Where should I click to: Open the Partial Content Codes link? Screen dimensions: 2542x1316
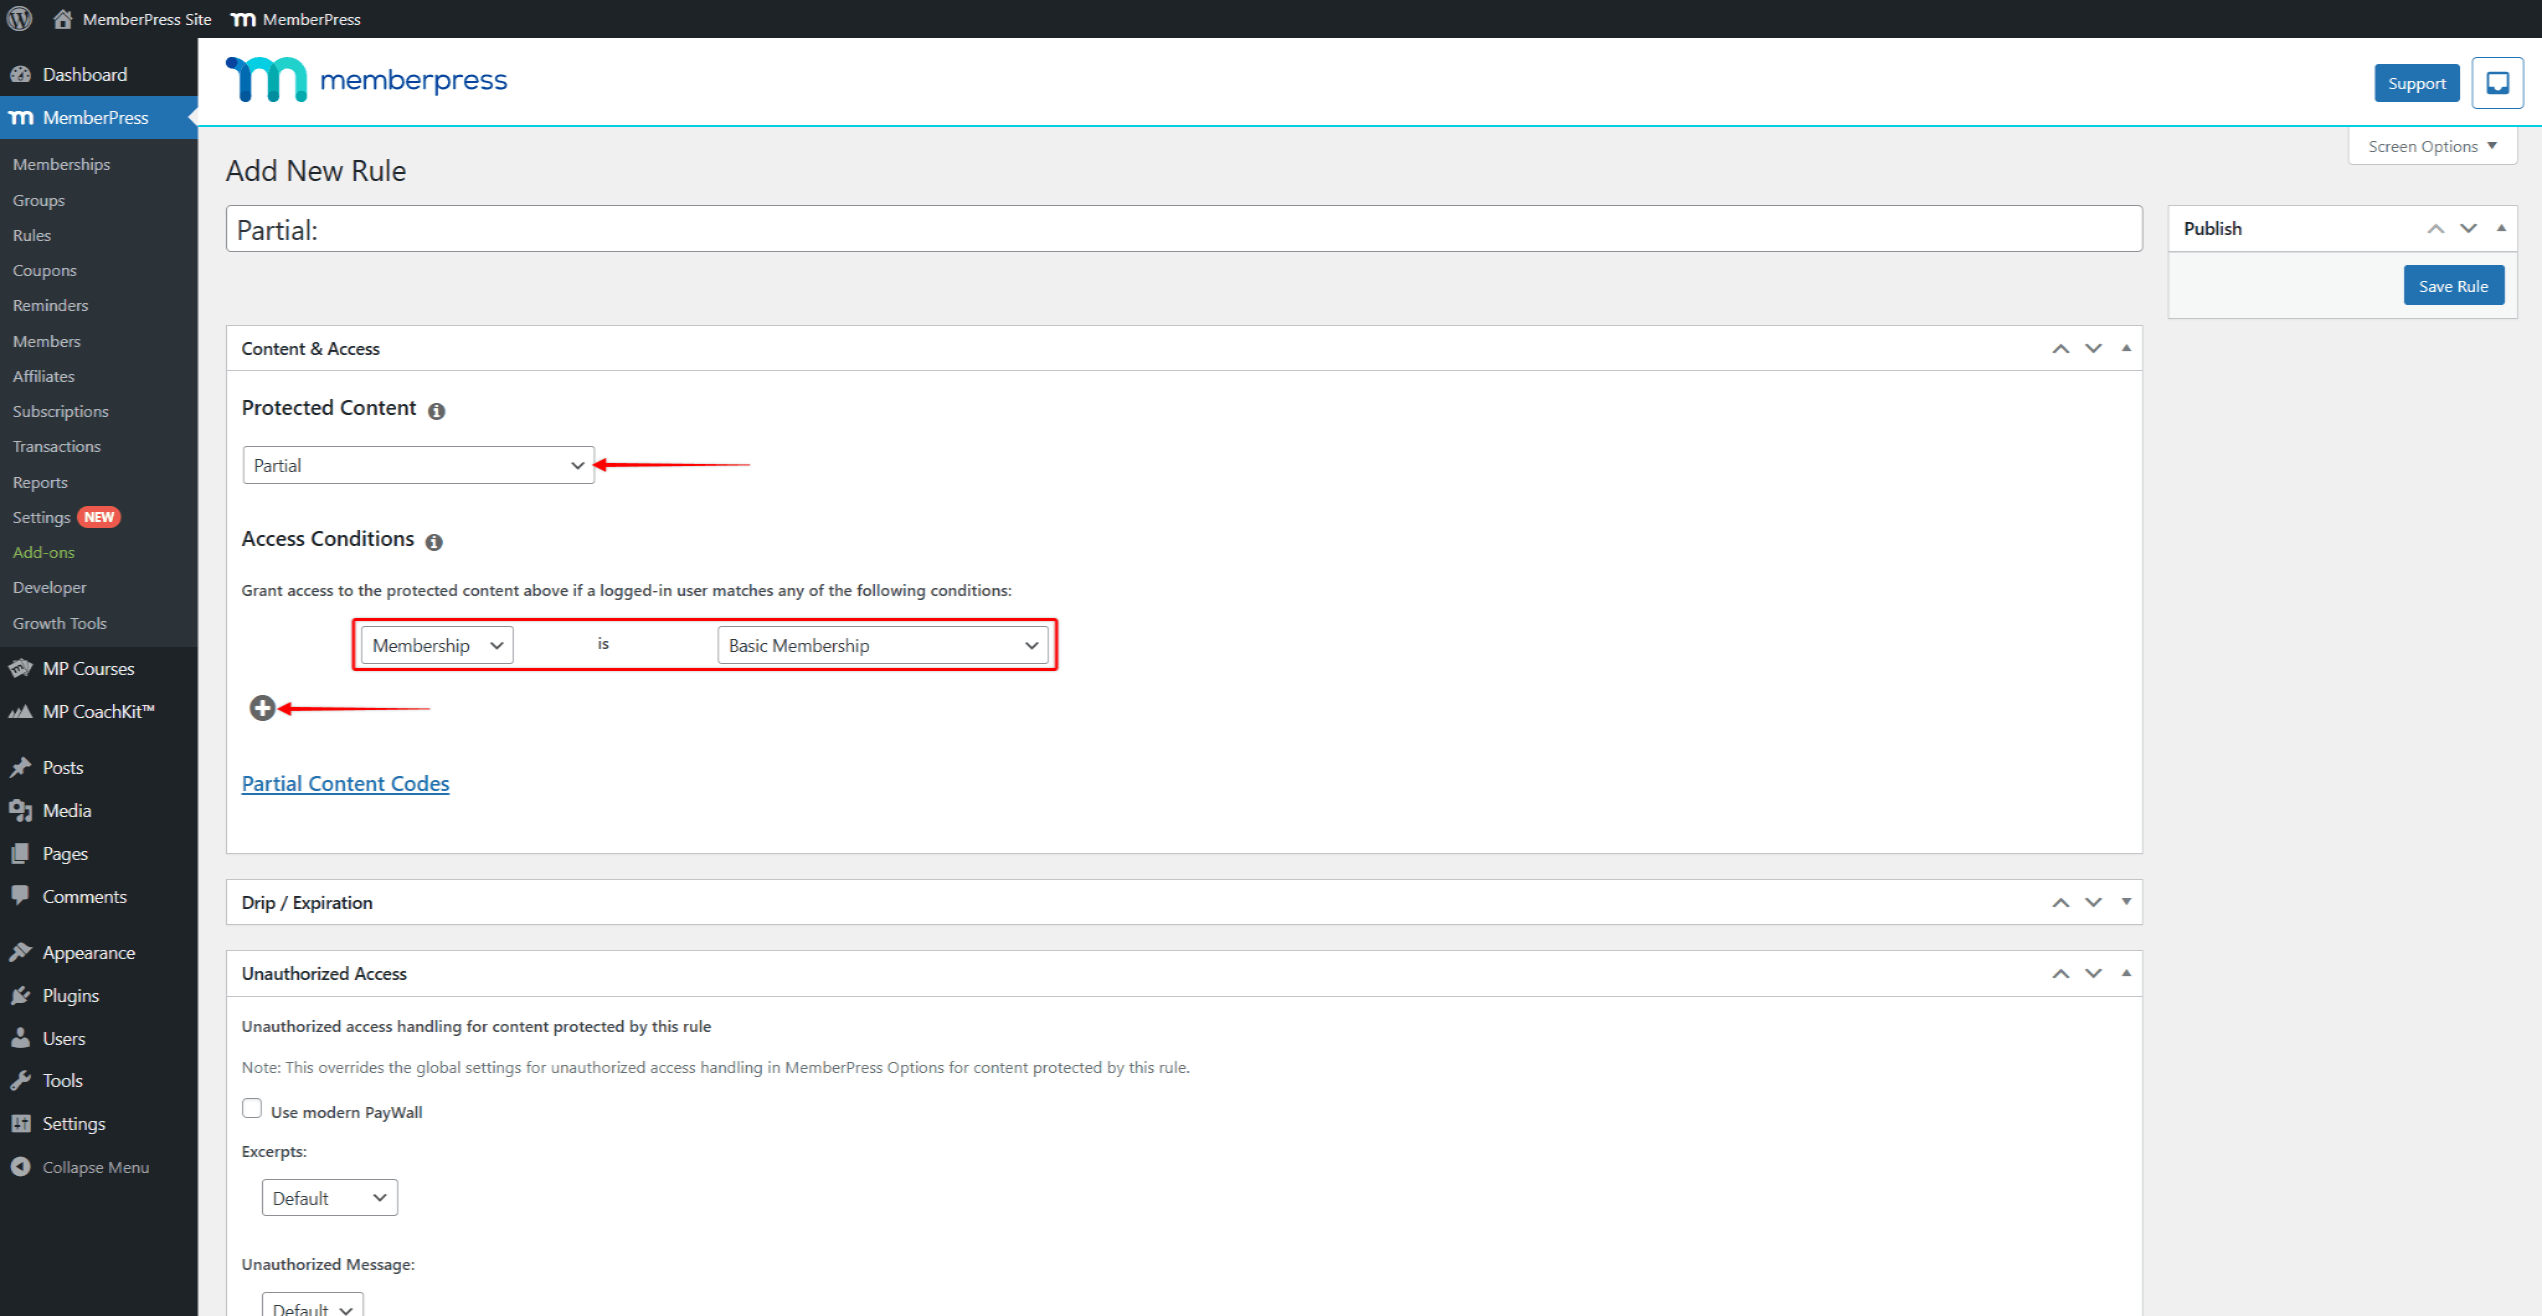click(x=345, y=783)
